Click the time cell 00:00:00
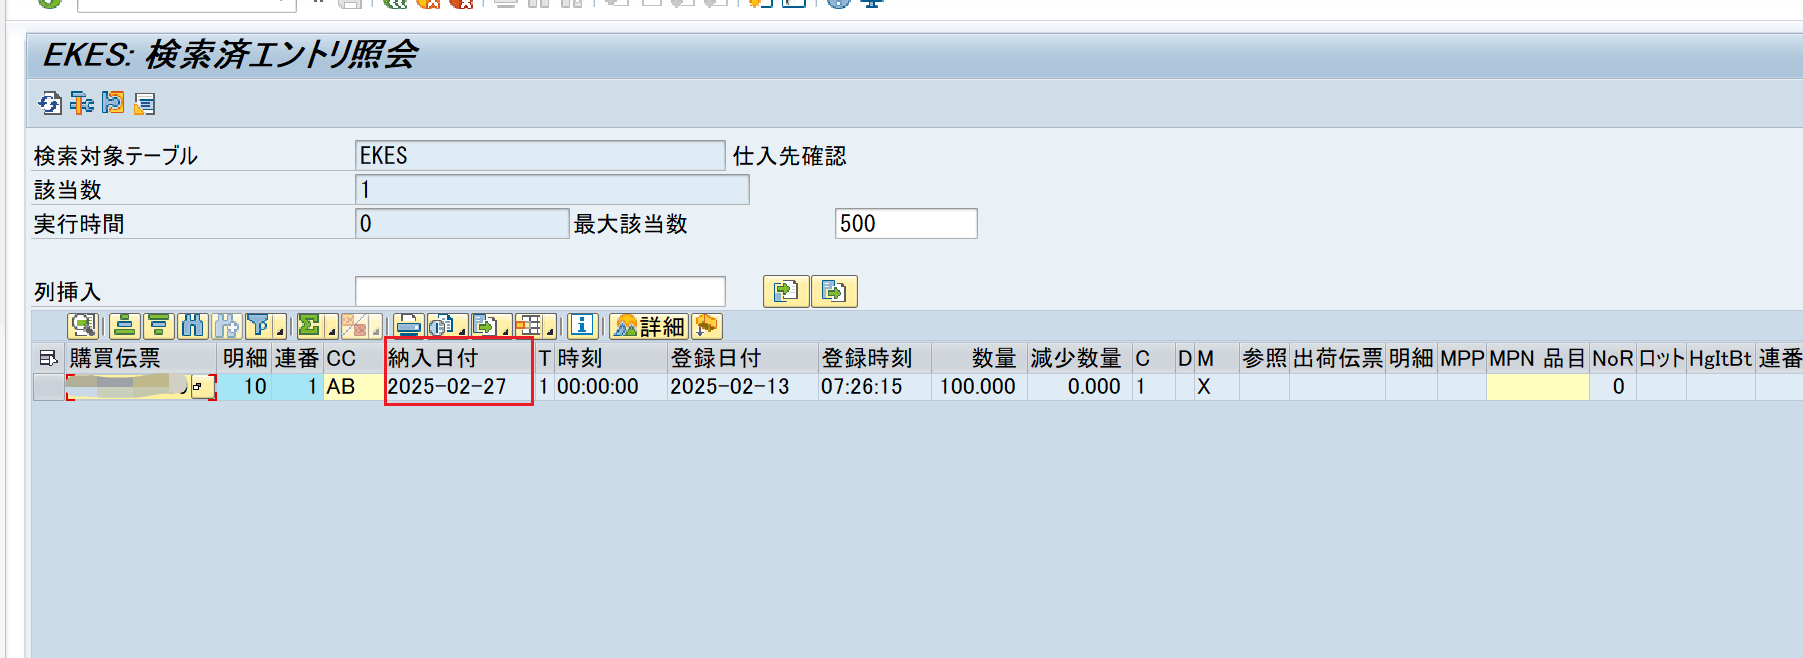The width and height of the screenshot is (1803, 658). point(610,387)
